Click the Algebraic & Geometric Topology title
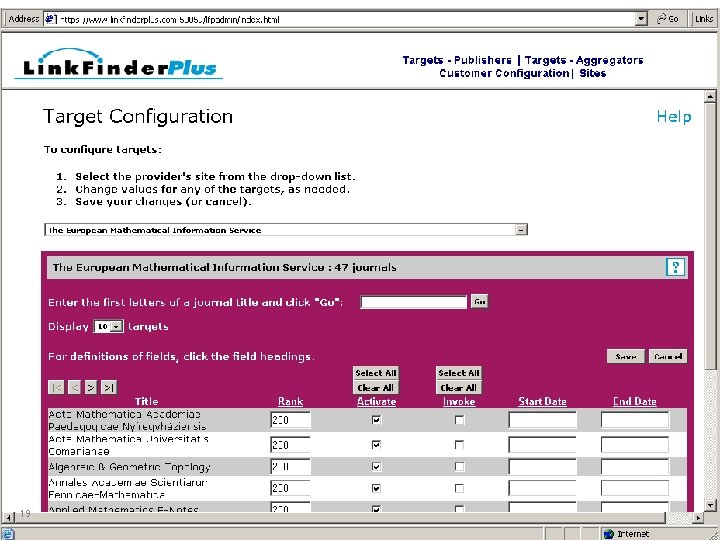The height and width of the screenshot is (540, 720). click(x=129, y=467)
